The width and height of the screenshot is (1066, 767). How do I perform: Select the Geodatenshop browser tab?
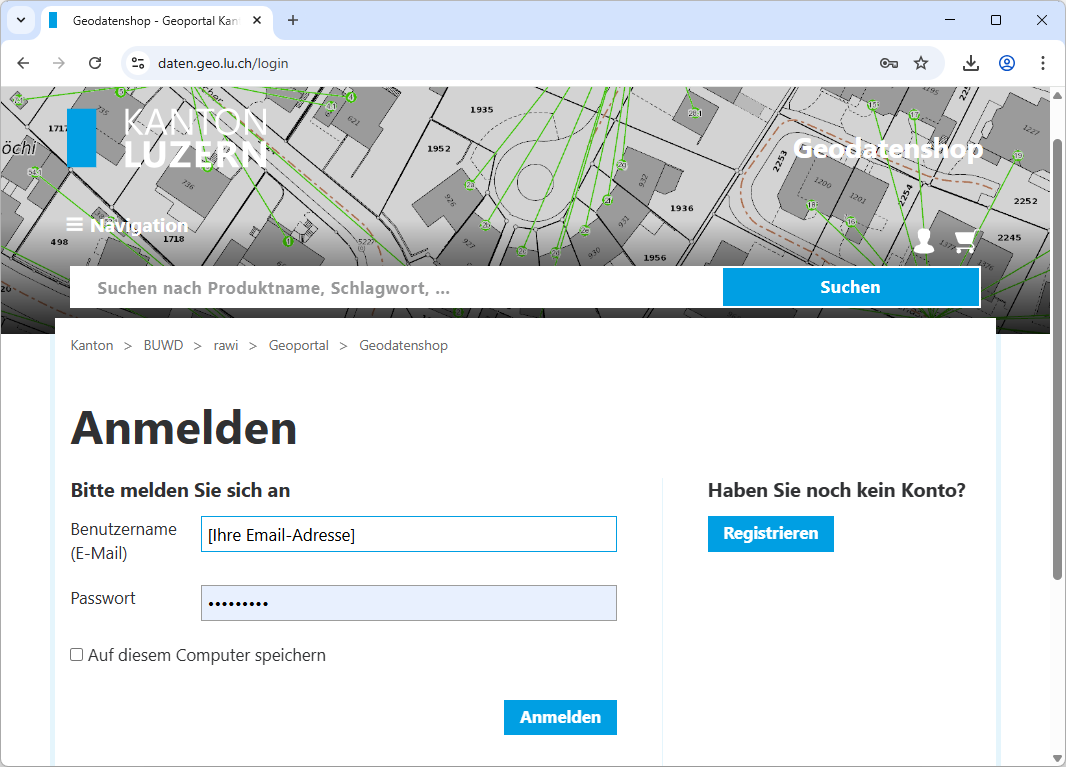150,20
